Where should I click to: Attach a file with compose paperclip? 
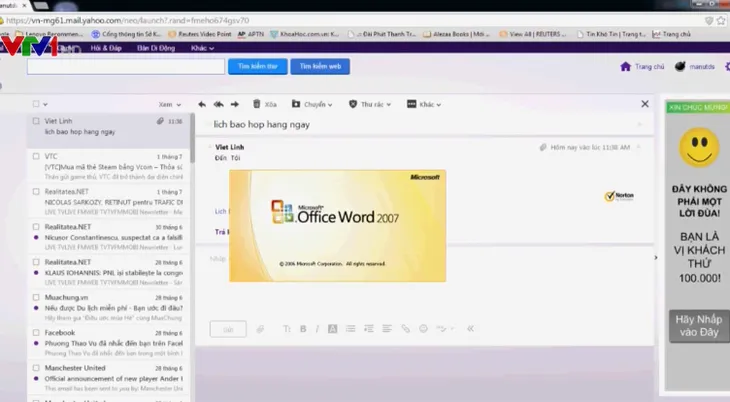(260, 329)
